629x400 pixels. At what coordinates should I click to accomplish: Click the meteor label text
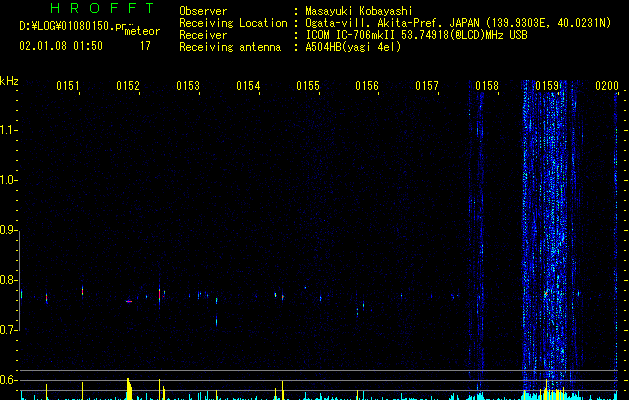(142, 31)
